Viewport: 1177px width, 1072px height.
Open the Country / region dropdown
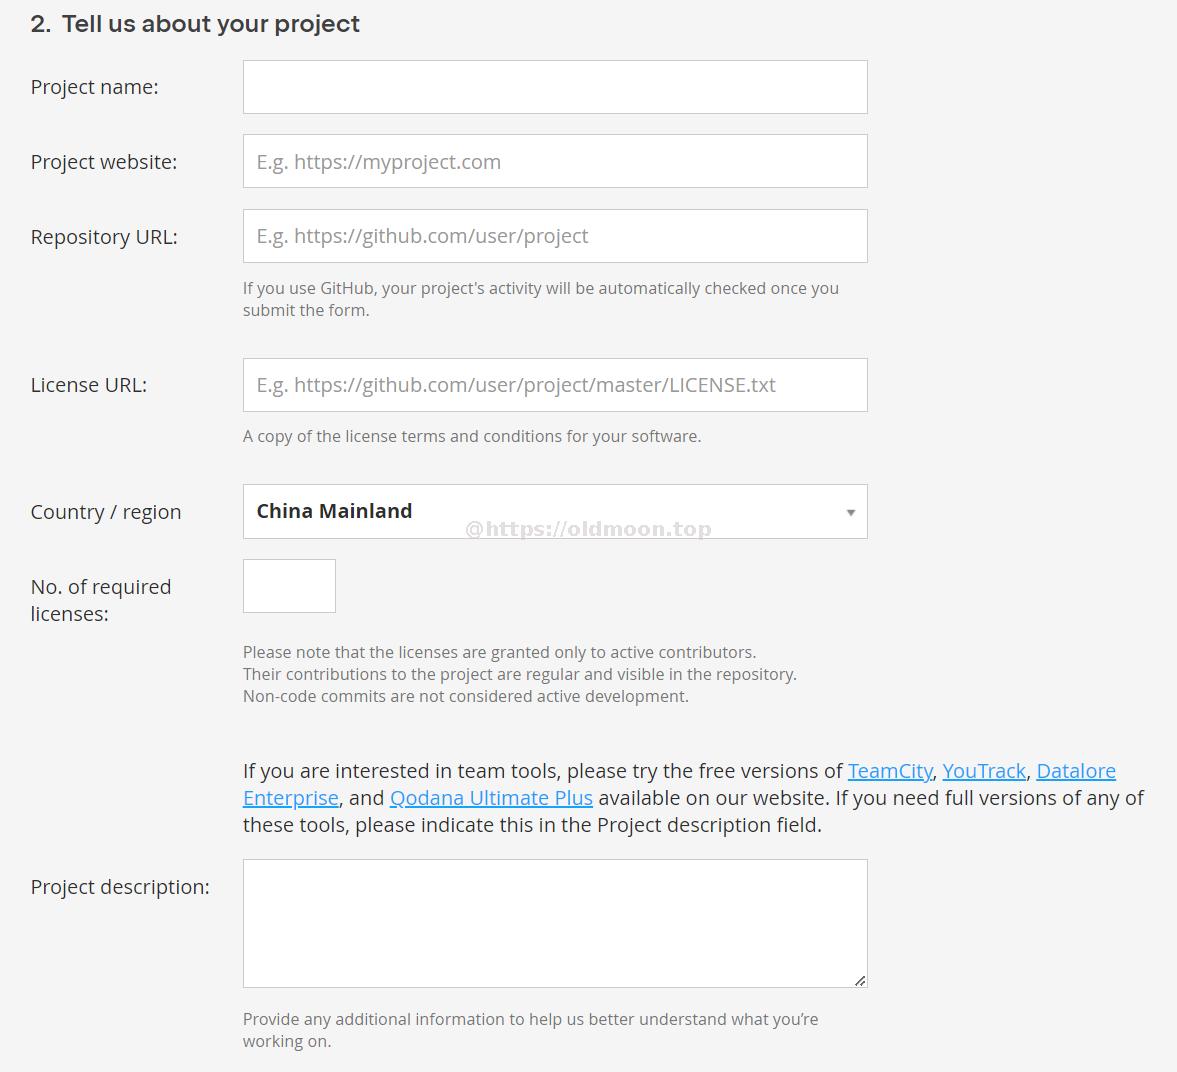point(555,511)
